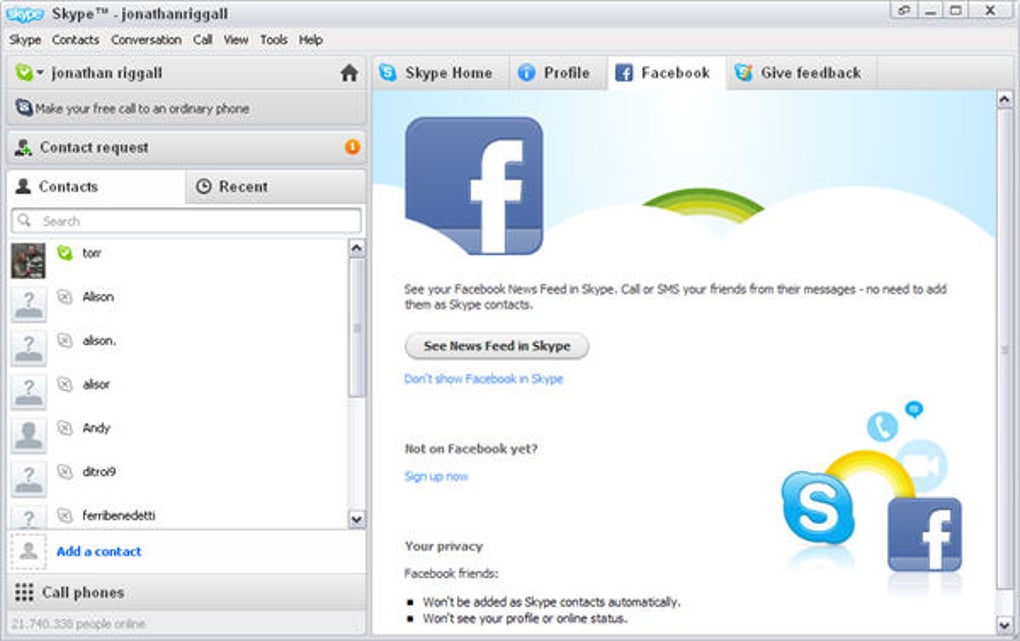
Task: Click the dotted avatar icon beside Add a contact
Action: (x=29, y=552)
